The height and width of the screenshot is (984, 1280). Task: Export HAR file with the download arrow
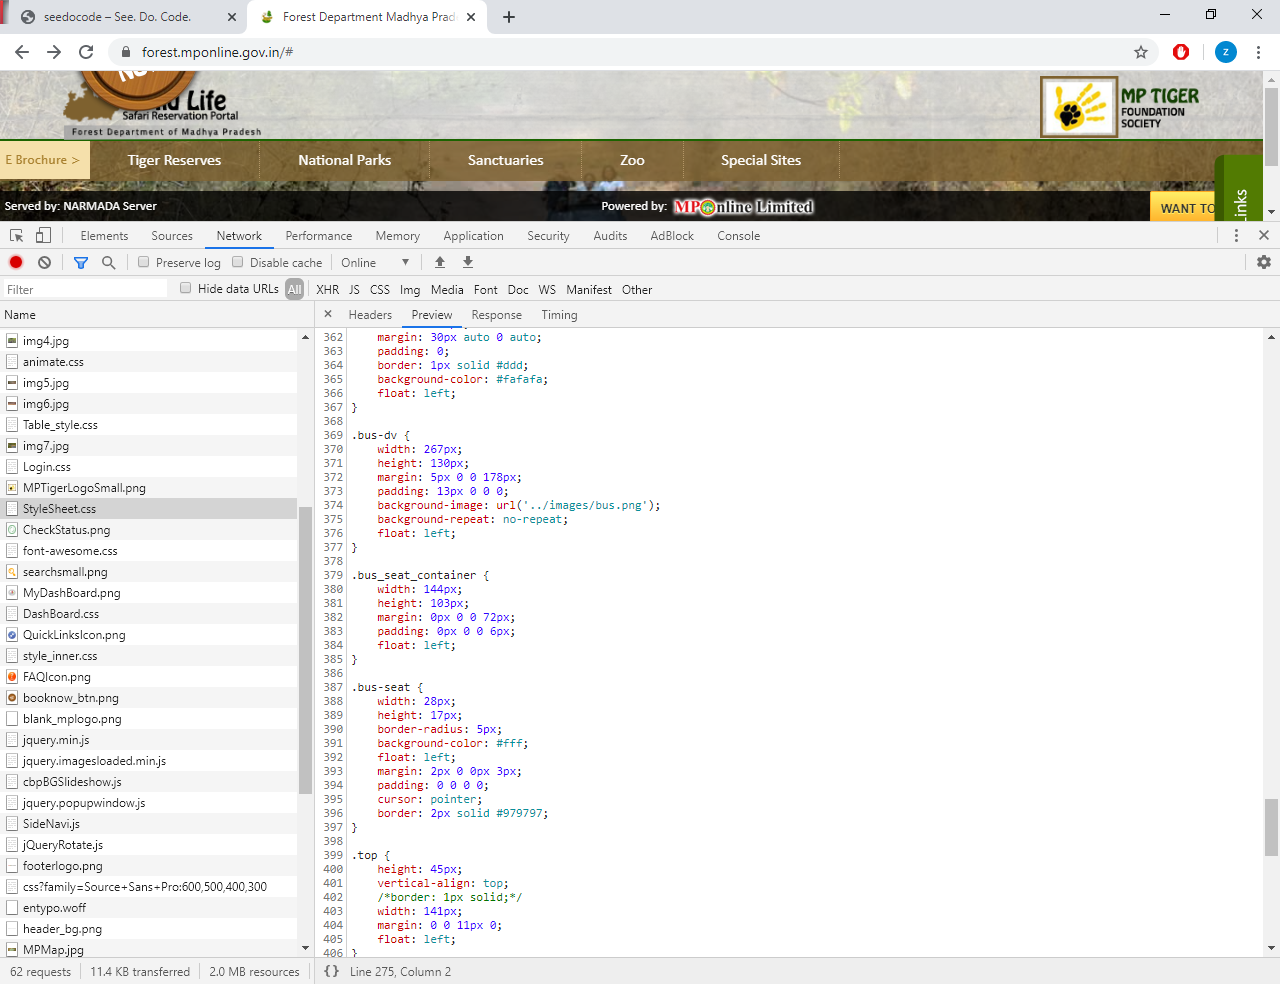pyautogui.click(x=468, y=262)
